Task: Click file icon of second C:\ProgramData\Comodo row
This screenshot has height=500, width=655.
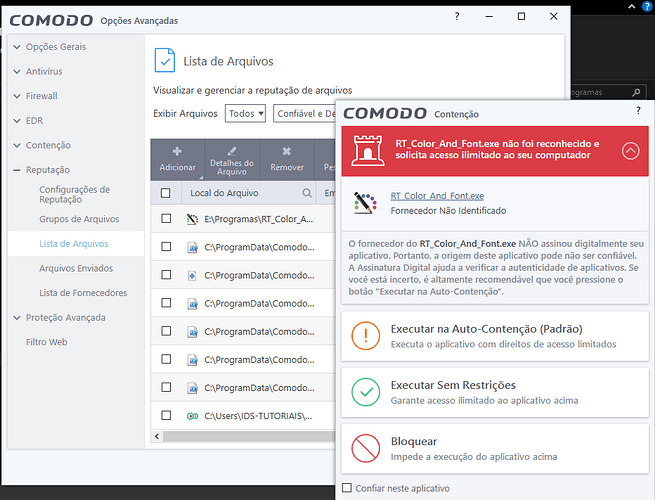Action: click(192, 276)
